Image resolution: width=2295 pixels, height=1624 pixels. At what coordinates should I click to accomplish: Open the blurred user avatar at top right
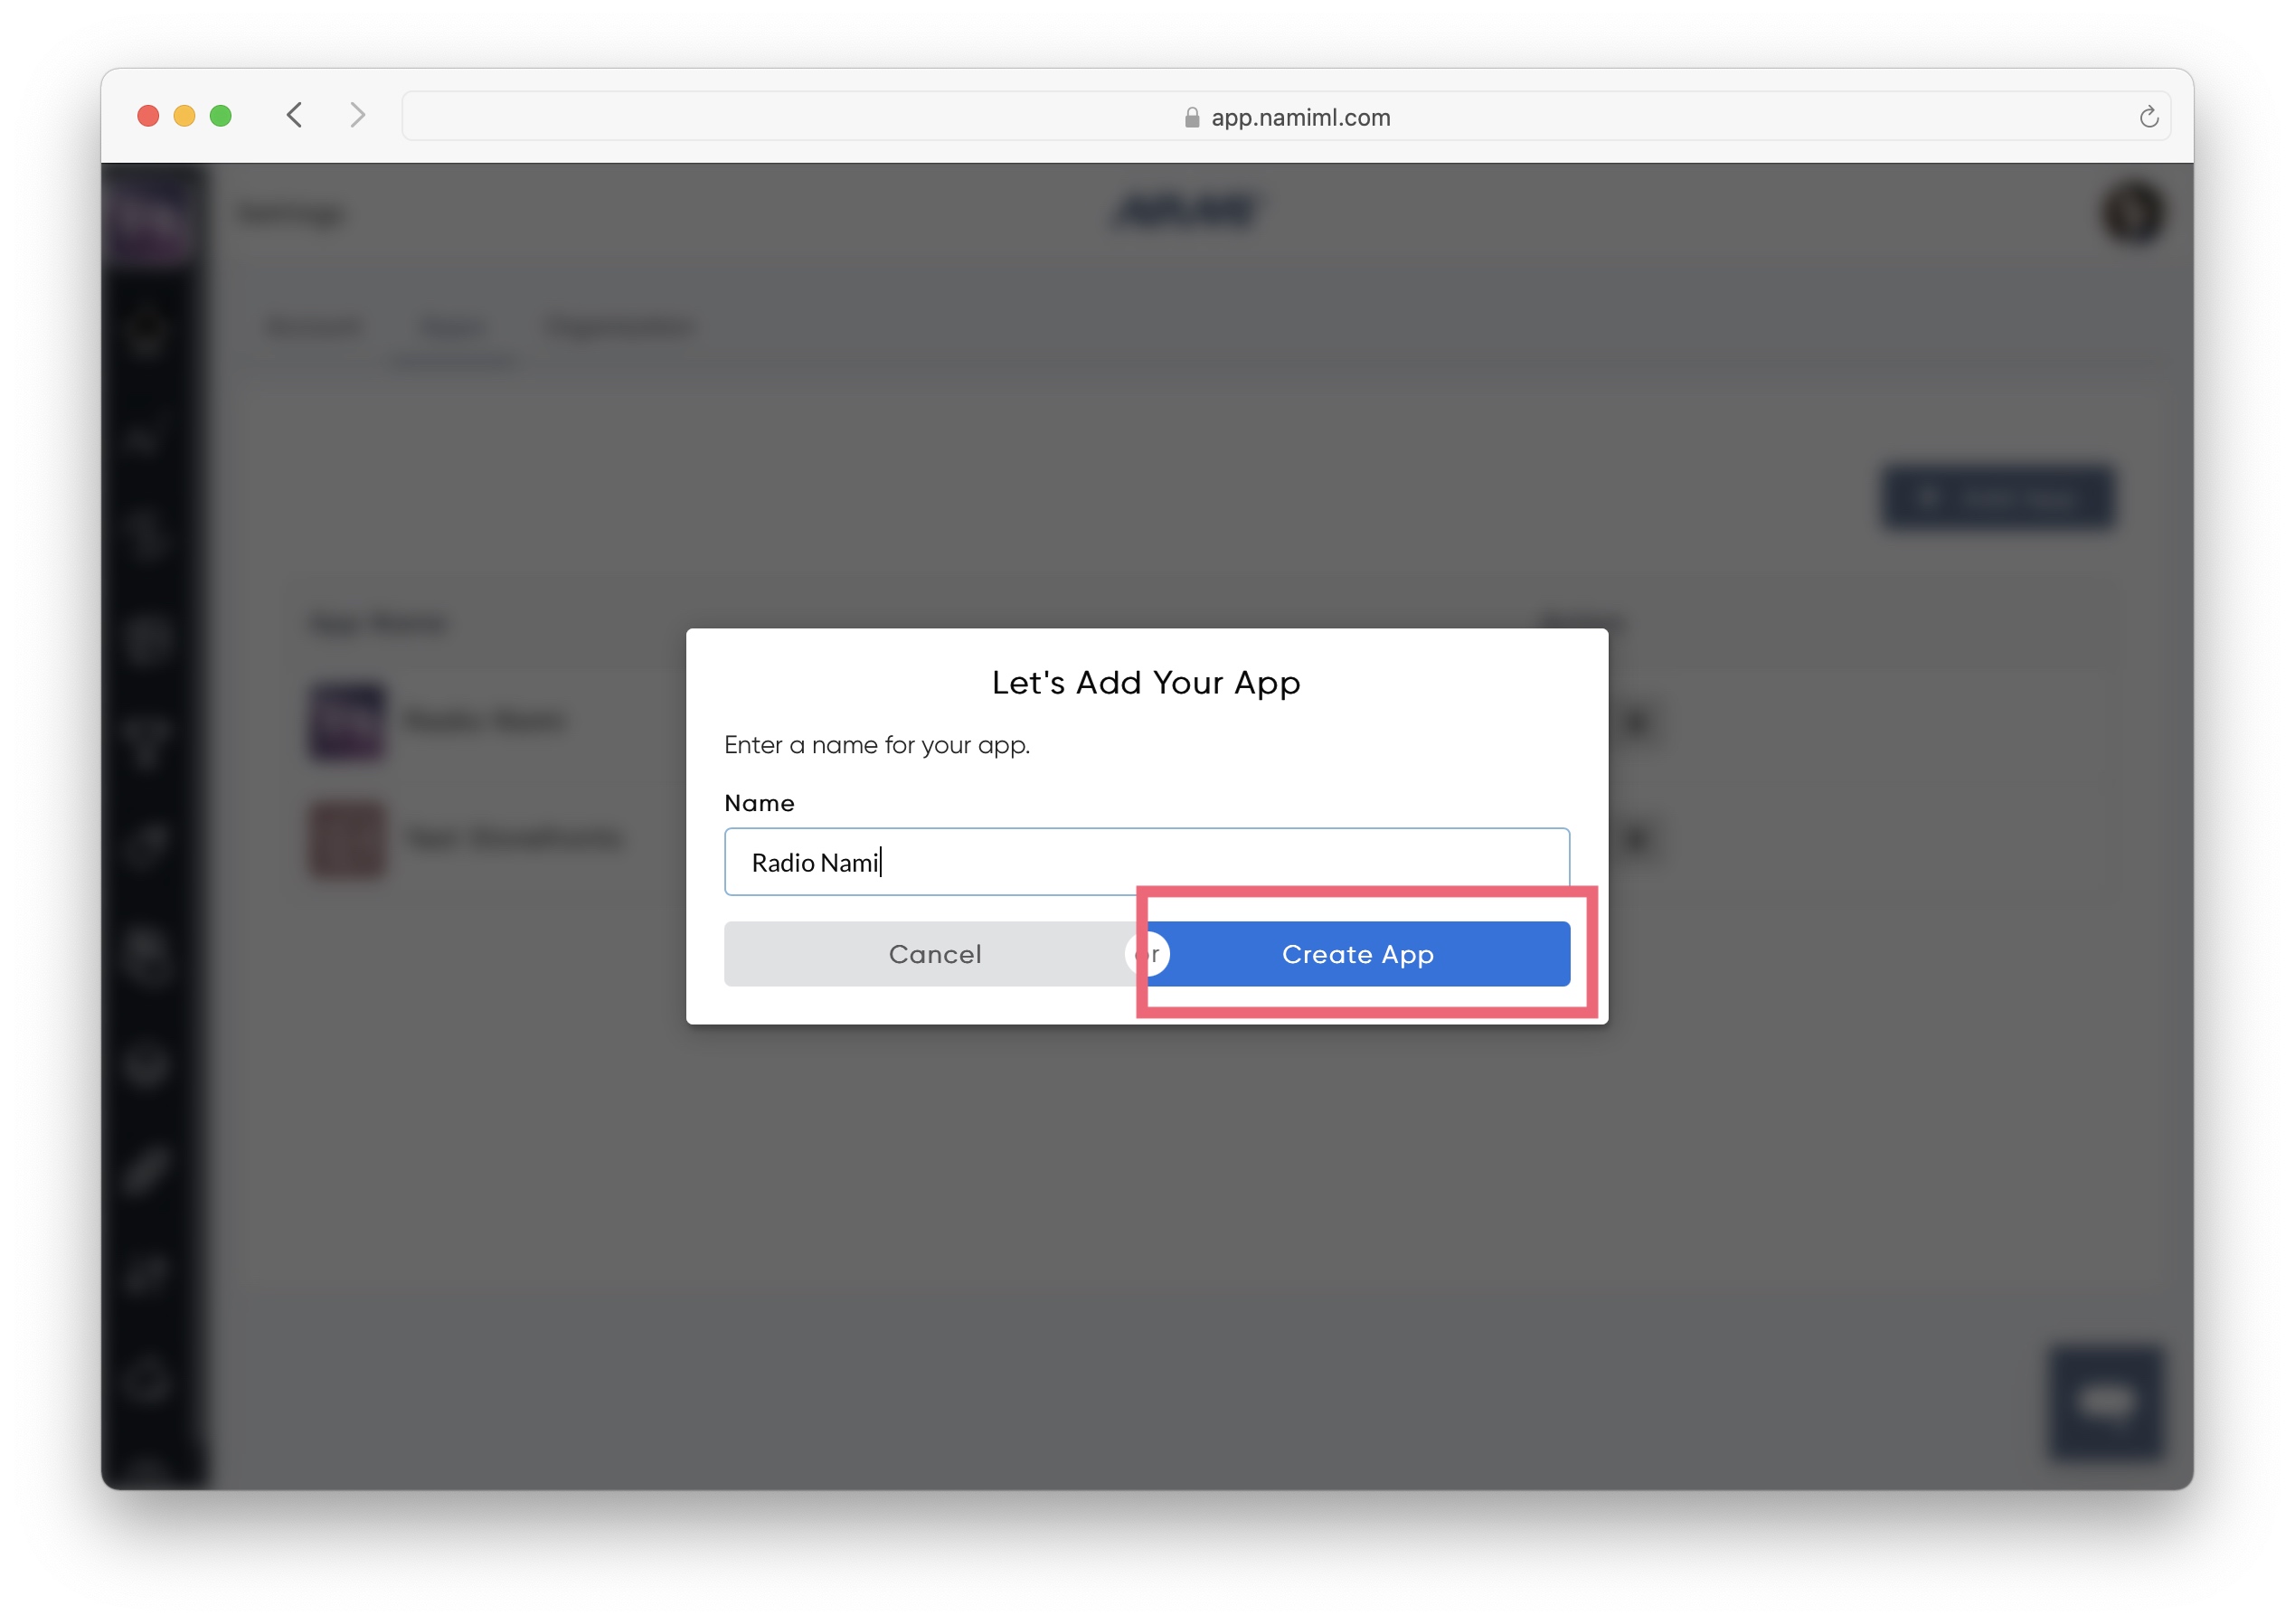2132,211
